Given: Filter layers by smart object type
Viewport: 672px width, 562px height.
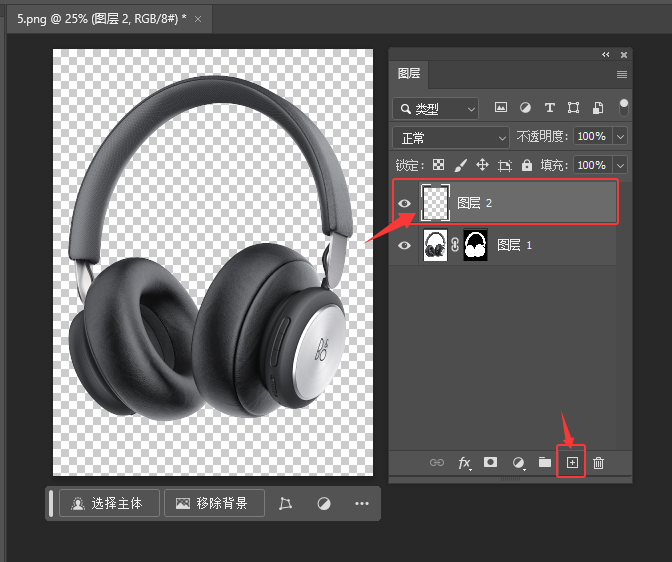Looking at the screenshot, I should (598, 107).
